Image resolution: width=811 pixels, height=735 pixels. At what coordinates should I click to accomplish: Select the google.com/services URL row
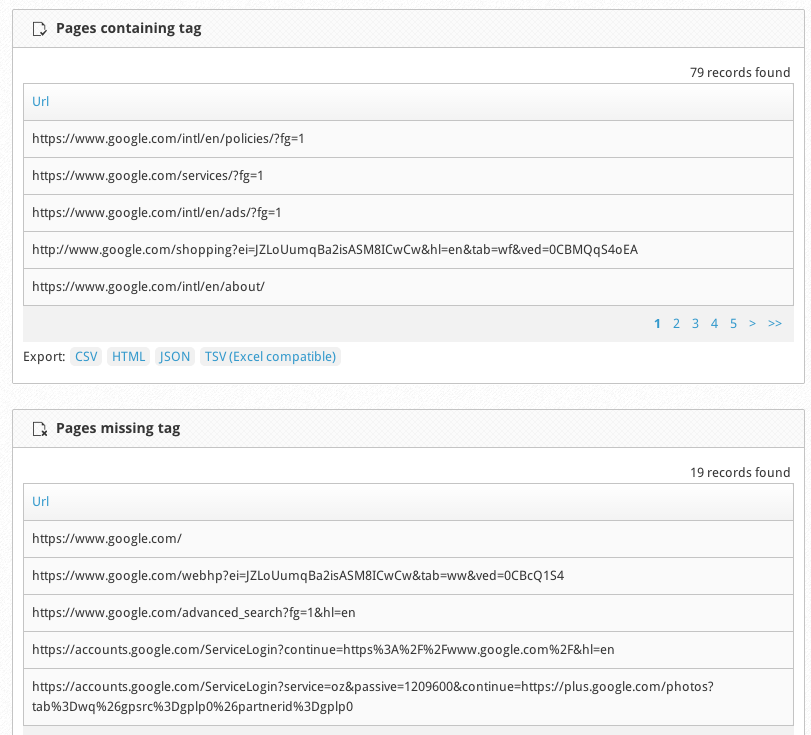(408, 176)
